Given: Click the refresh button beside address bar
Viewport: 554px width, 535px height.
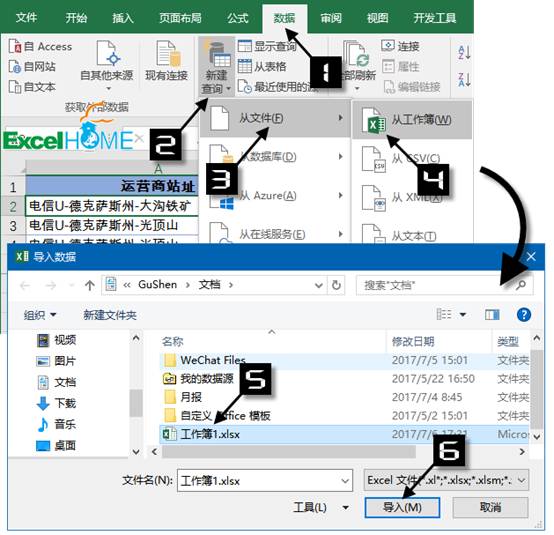Looking at the screenshot, I should click(x=336, y=285).
